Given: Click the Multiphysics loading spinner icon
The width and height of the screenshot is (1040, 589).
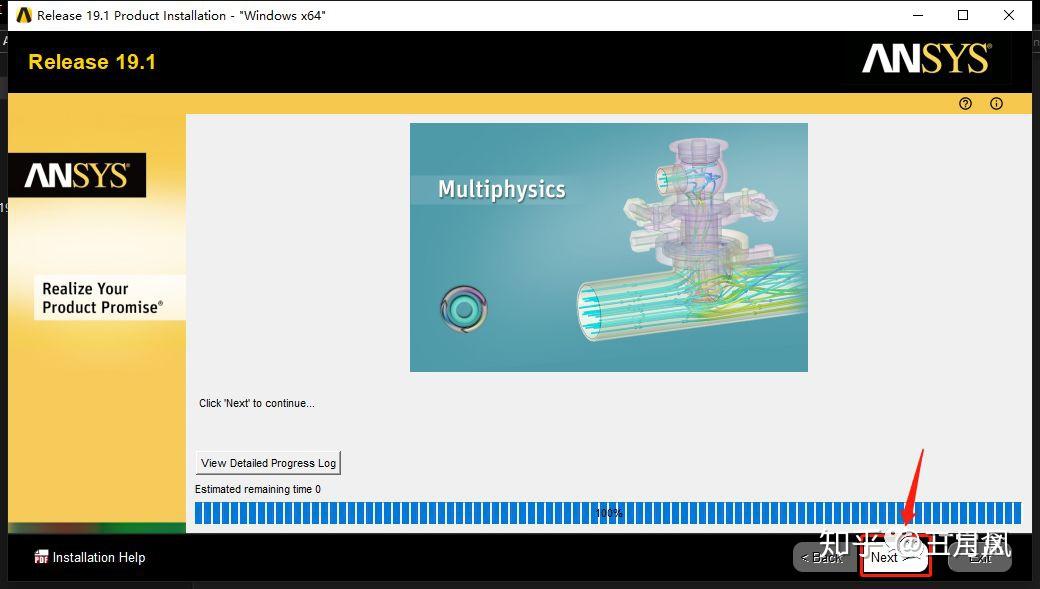Looking at the screenshot, I should [x=465, y=308].
